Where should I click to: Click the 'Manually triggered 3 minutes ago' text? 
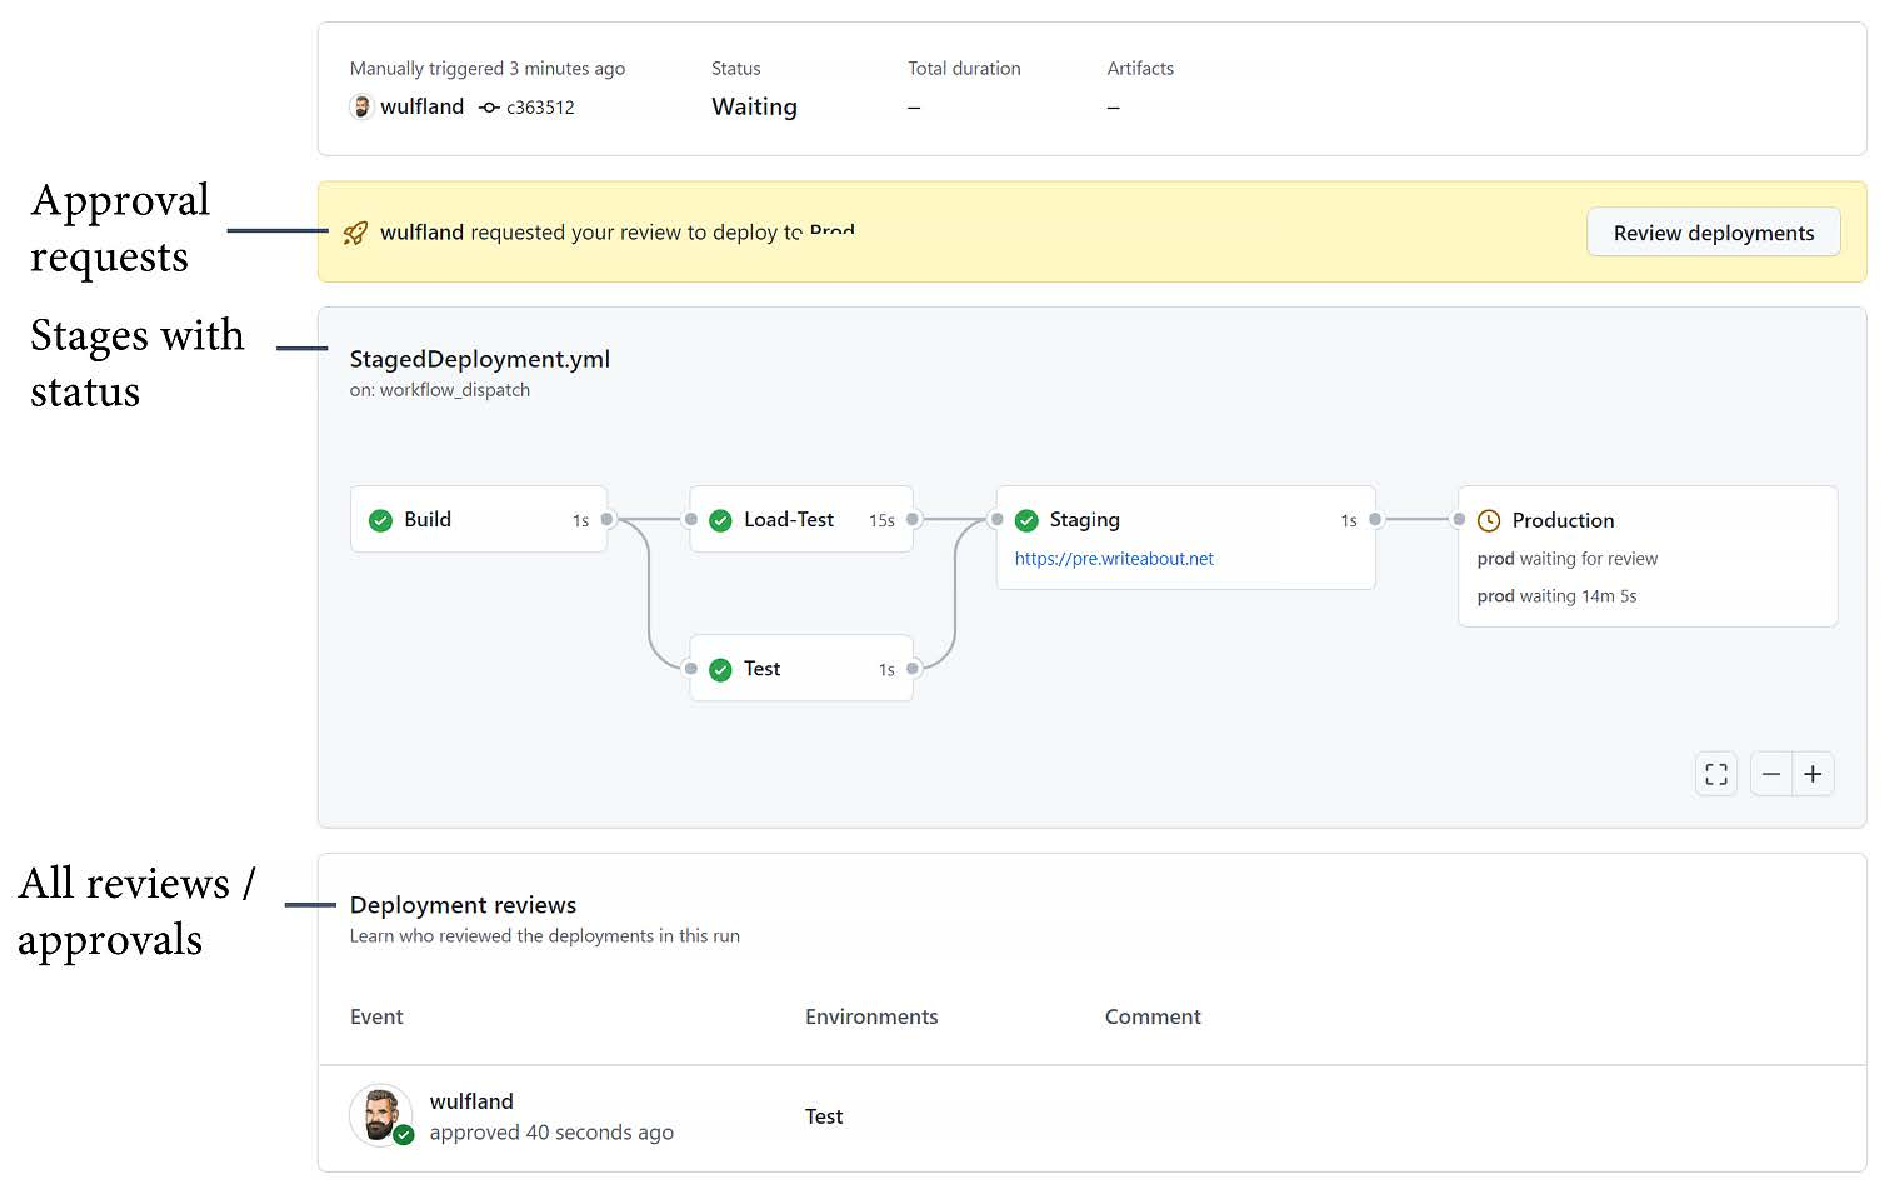point(487,68)
